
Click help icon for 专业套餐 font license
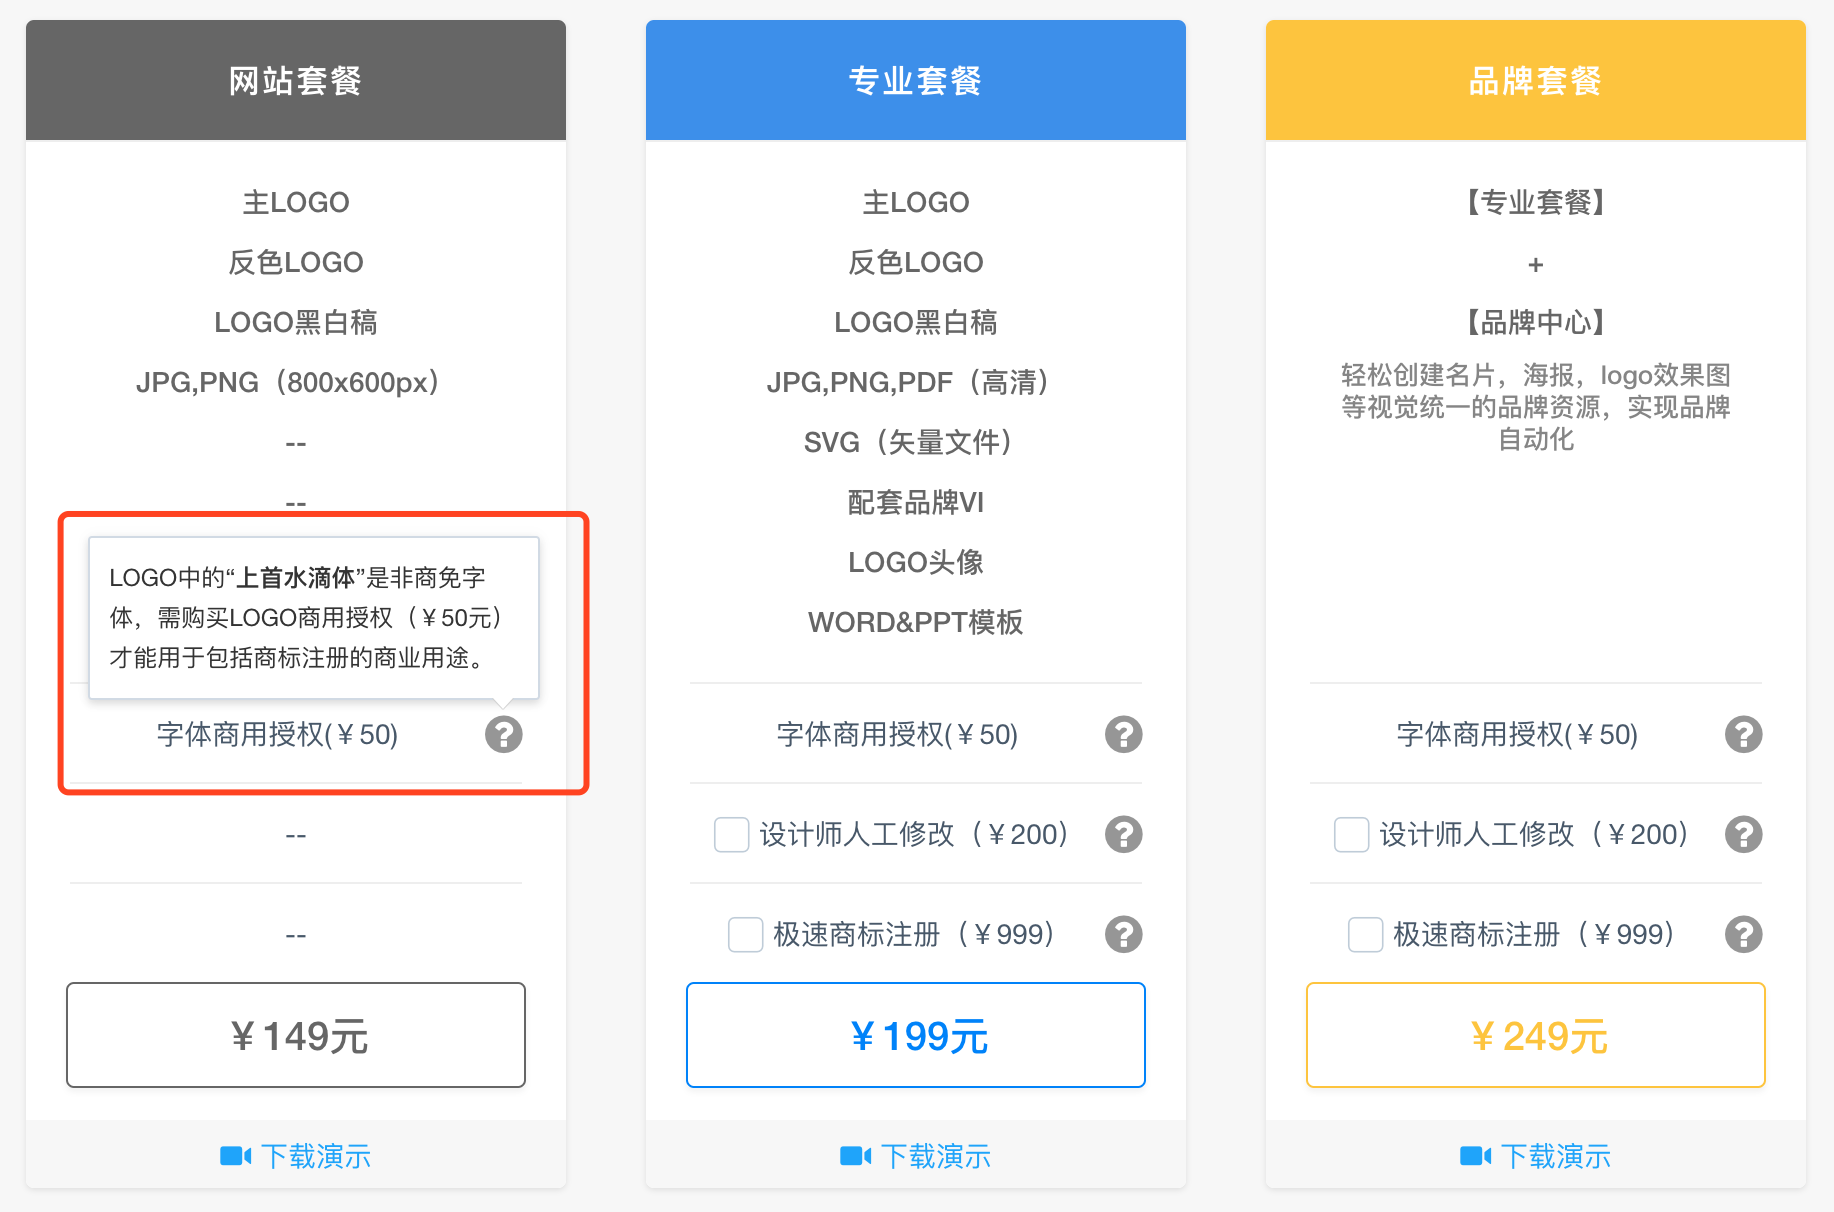(x=1123, y=734)
